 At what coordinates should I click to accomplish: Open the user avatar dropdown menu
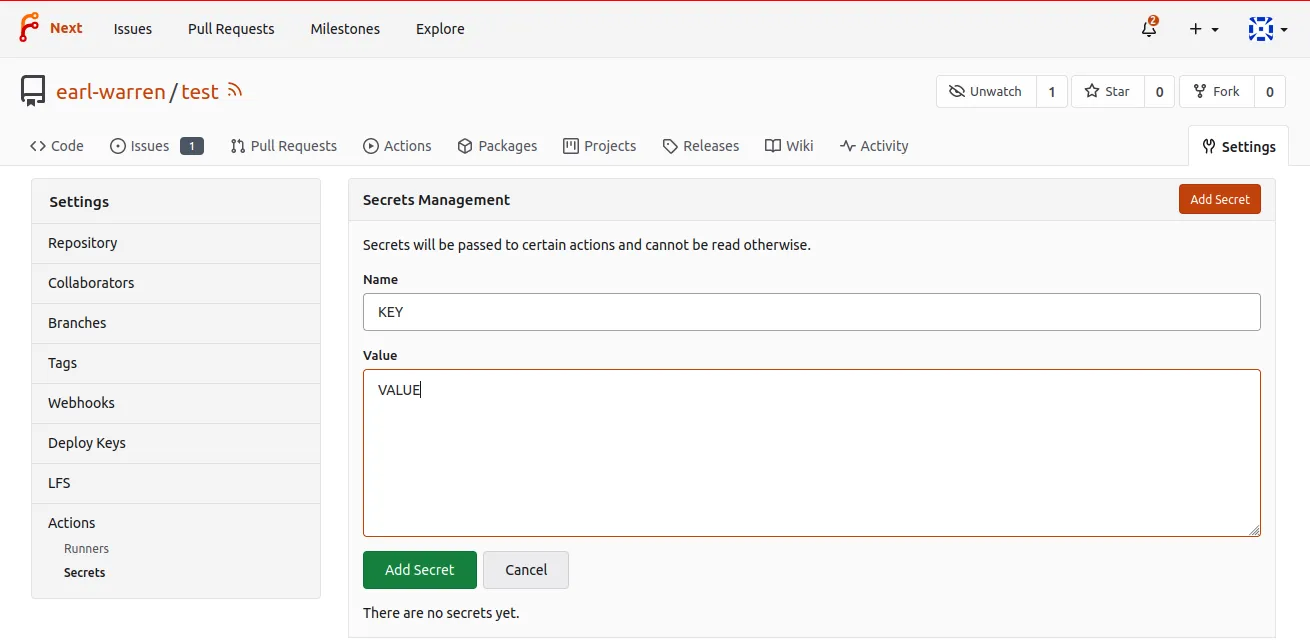coord(1267,29)
